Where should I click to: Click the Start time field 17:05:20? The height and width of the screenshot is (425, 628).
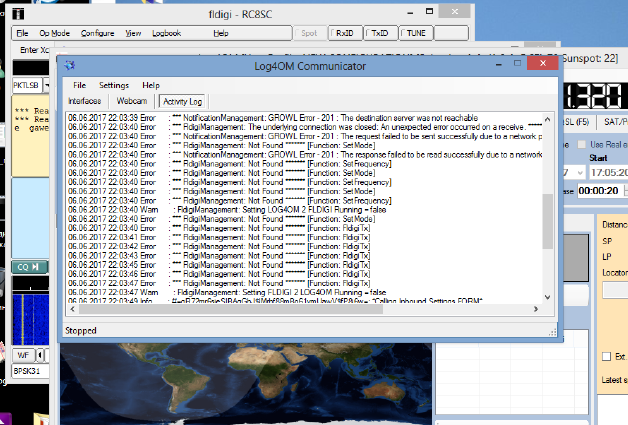(609, 173)
